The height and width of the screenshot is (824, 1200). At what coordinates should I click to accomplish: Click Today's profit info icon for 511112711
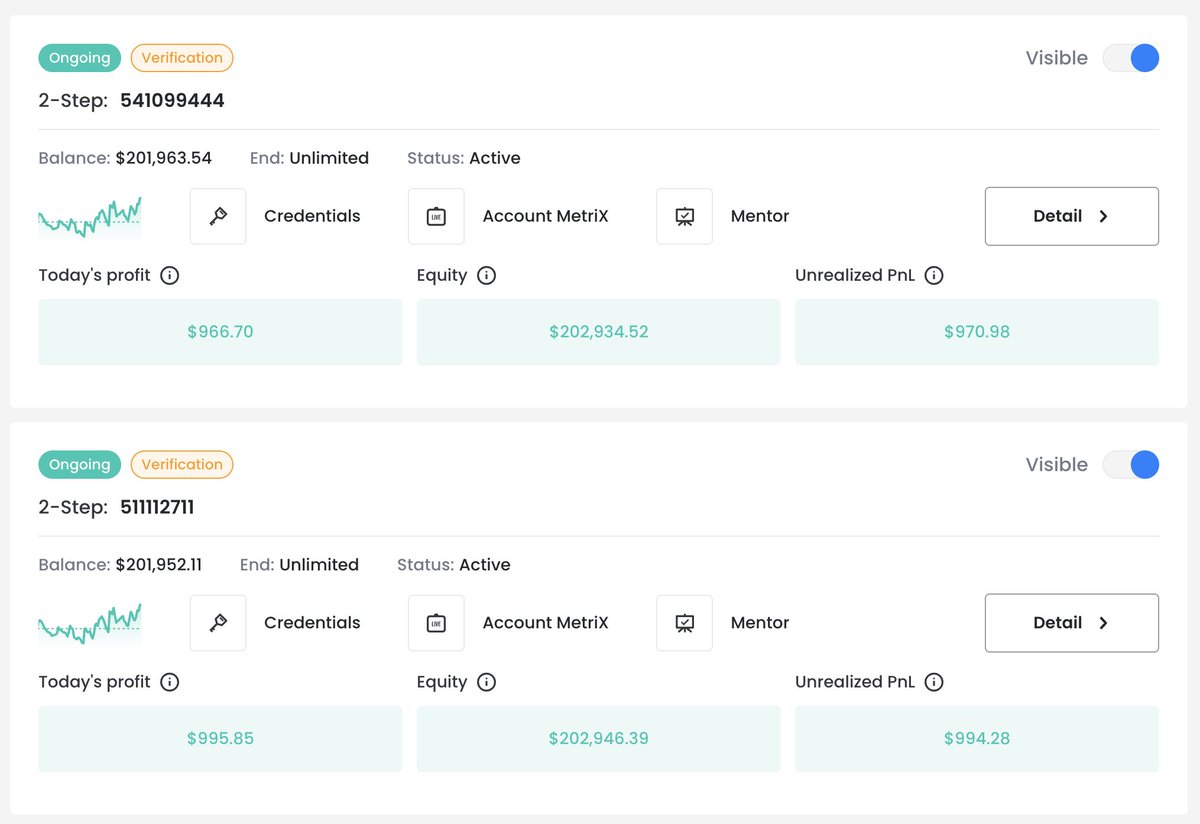tap(170, 682)
